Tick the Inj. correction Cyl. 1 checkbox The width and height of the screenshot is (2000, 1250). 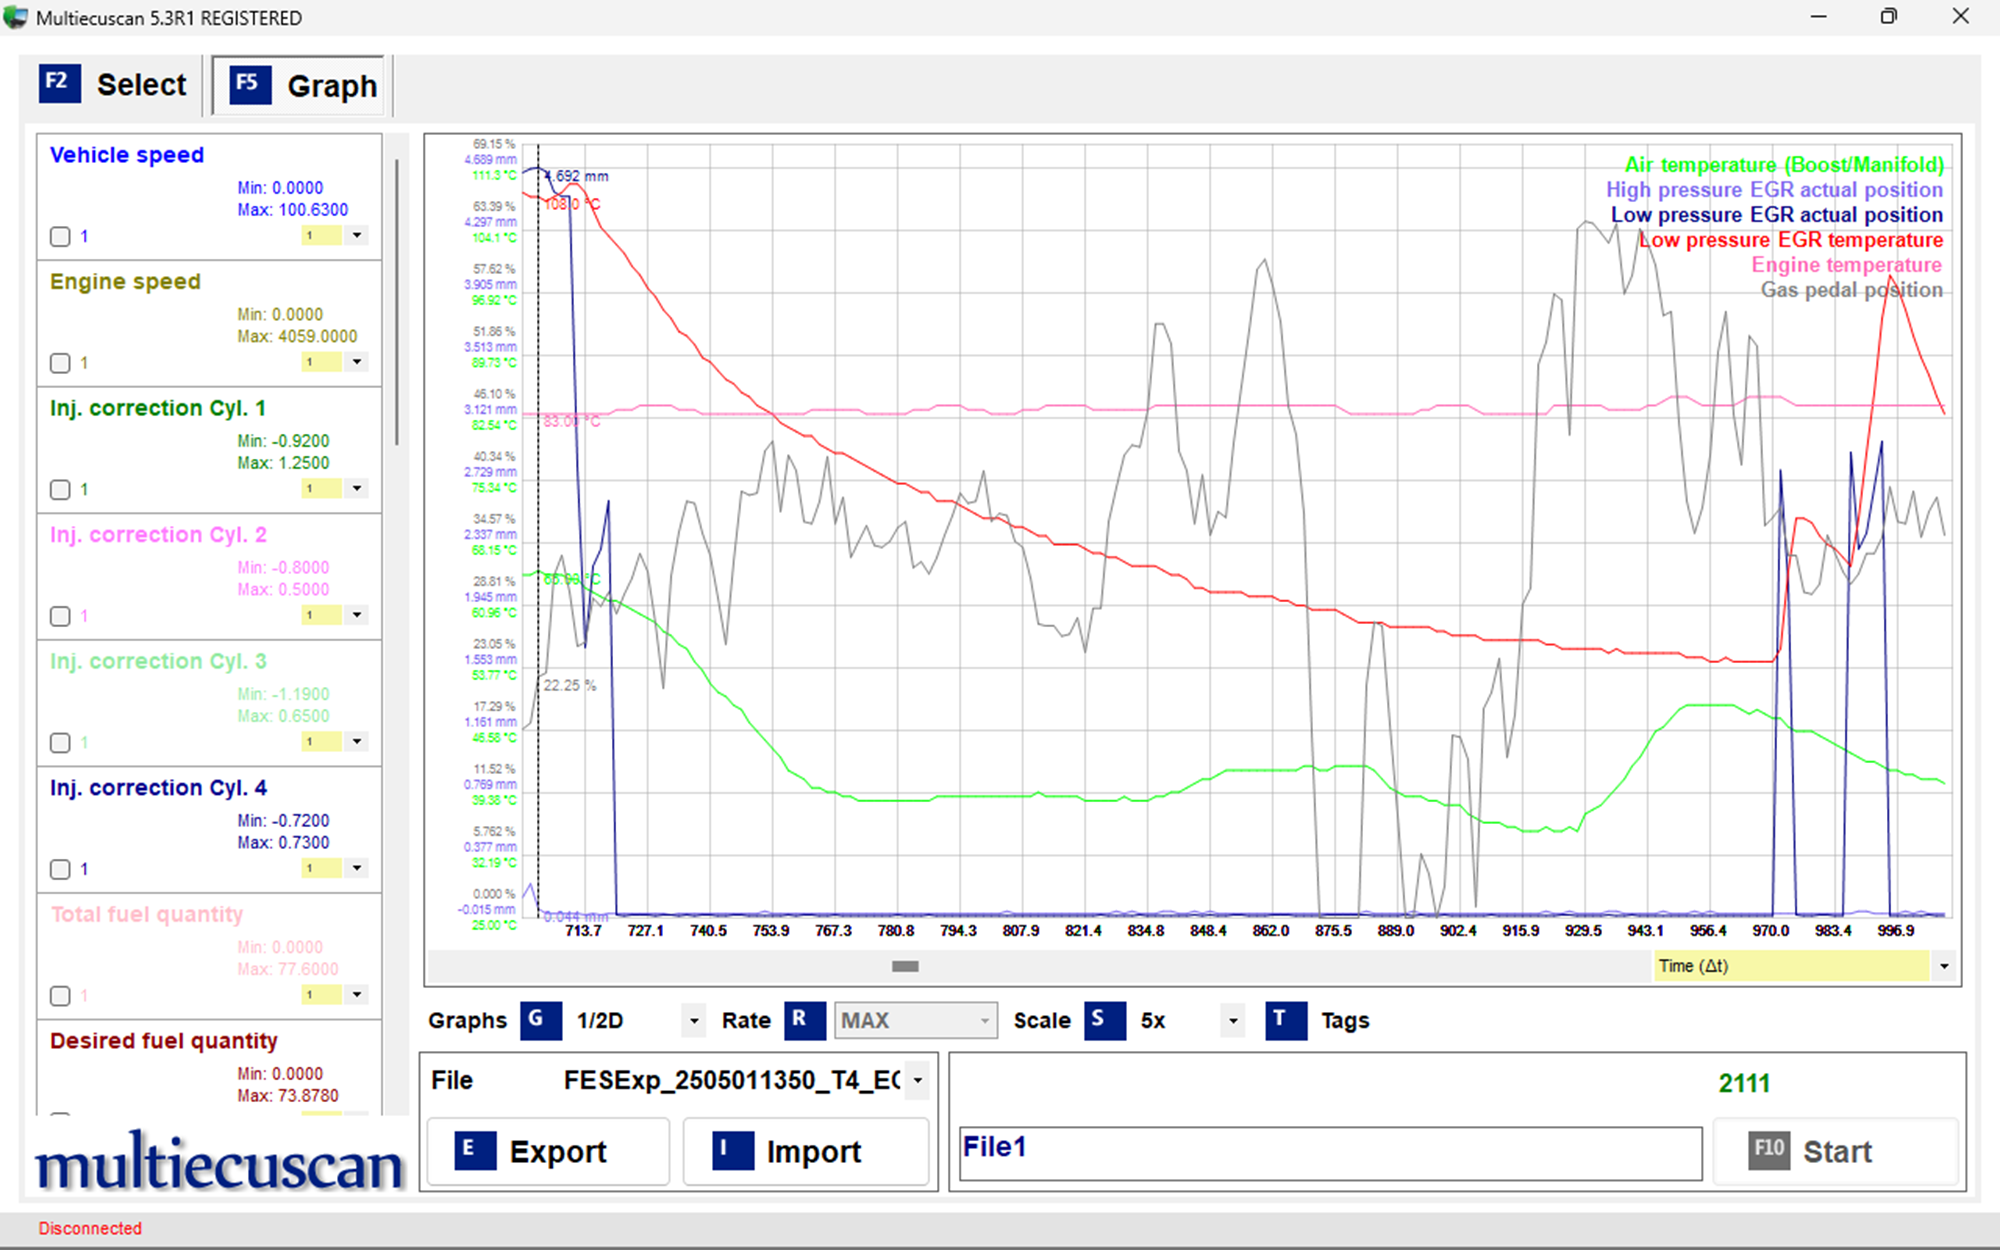coord(60,490)
